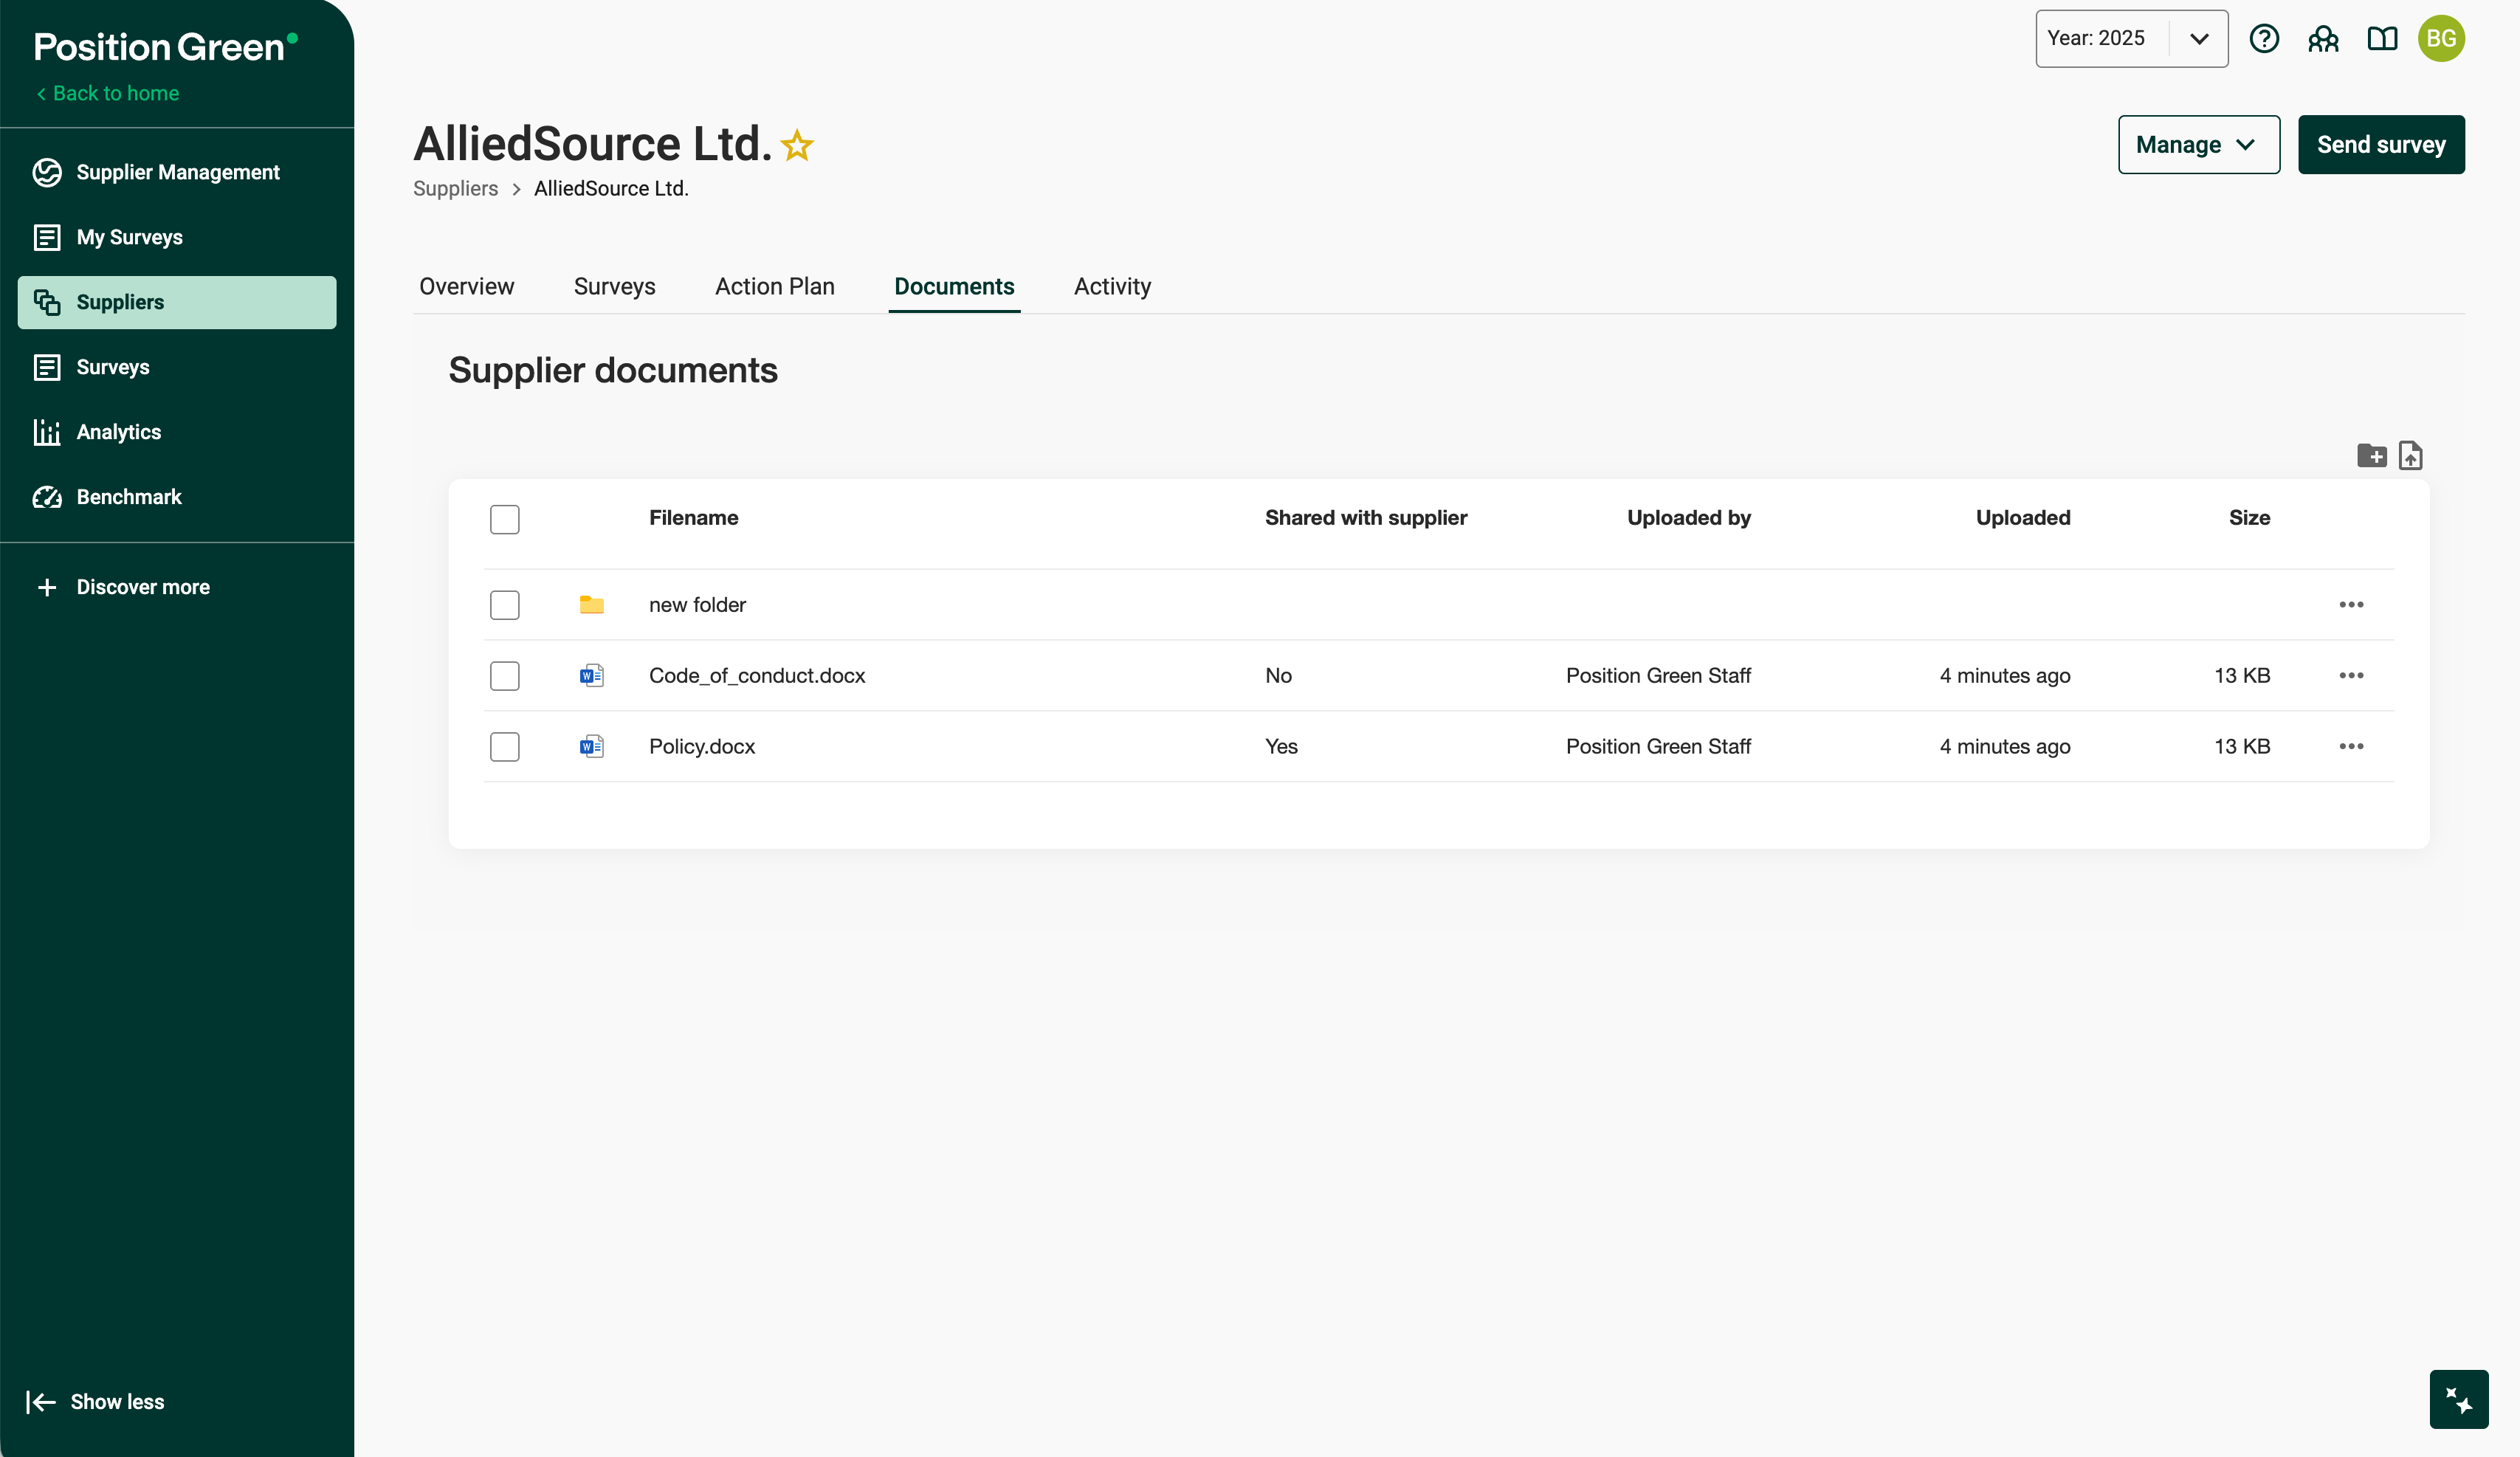The image size is (2520, 1457).
Task: Open the Code_of_conduct.docx file name
Action: 757,676
